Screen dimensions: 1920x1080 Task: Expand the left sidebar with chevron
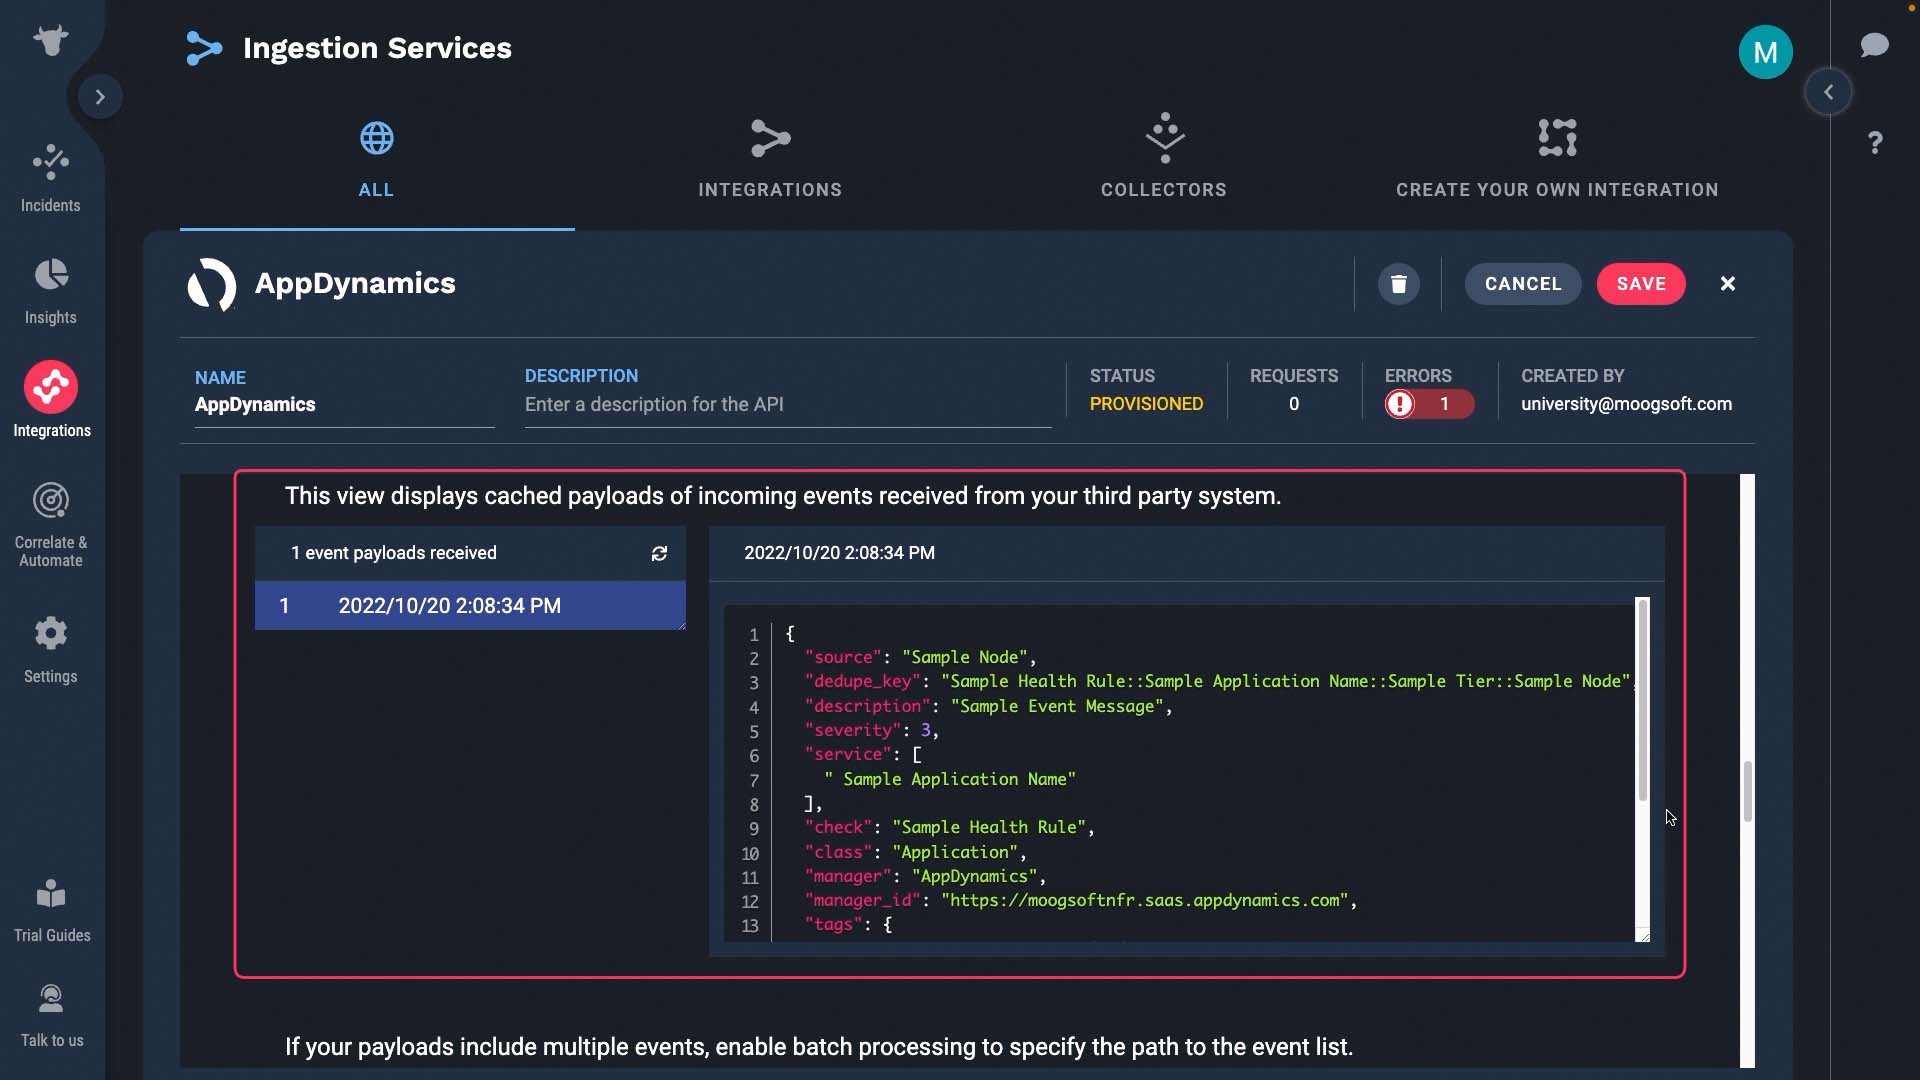tap(100, 97)
